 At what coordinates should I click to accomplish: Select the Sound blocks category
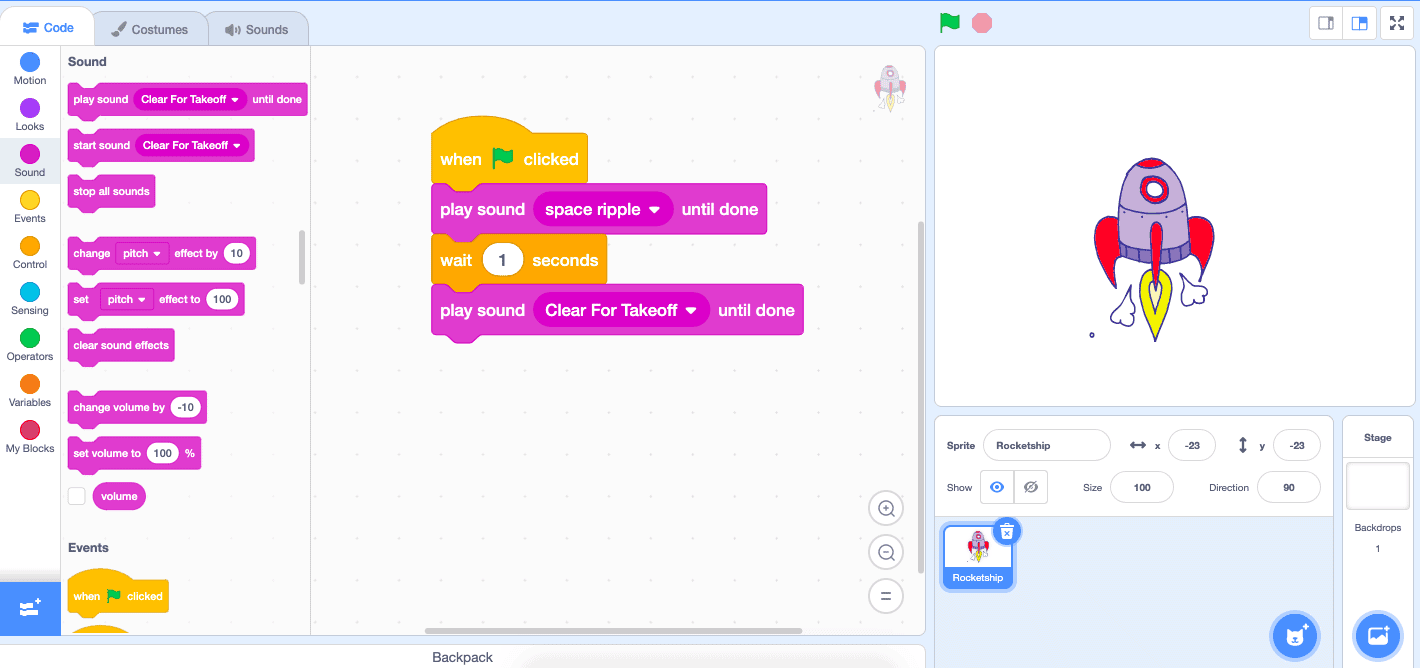point(29,160)
